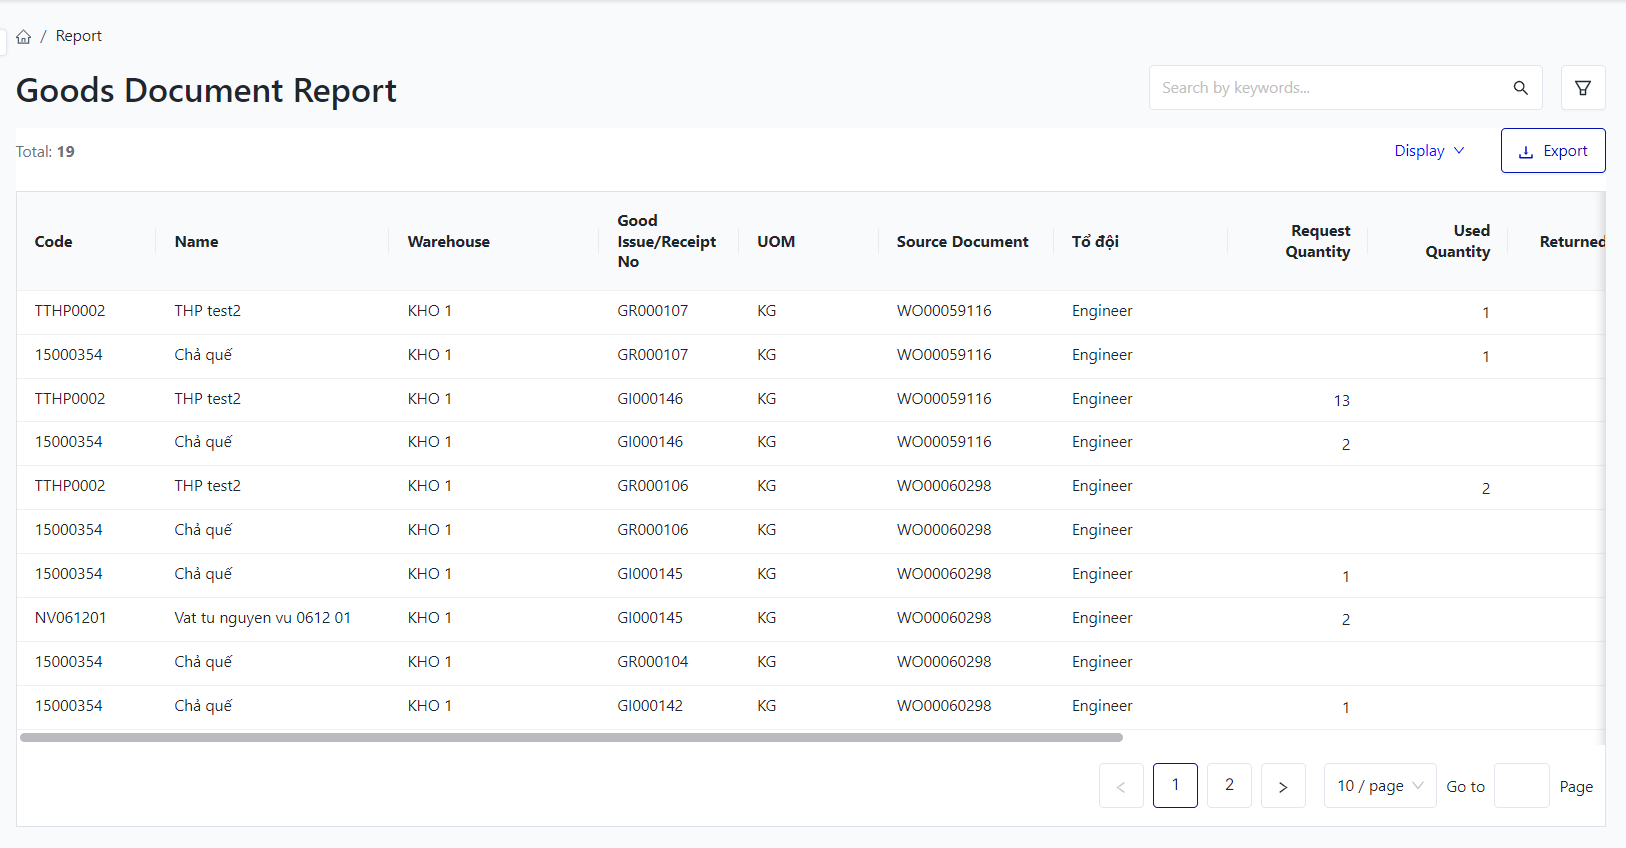Go to the next page arrow
Screen dimensions: 1626x848
coord(1283,786)
